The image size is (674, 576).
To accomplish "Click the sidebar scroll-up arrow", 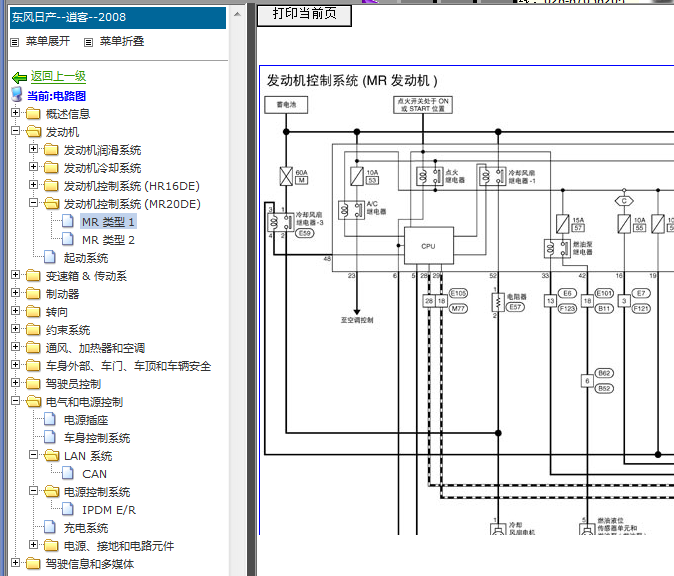I will (x=237, y=14).
